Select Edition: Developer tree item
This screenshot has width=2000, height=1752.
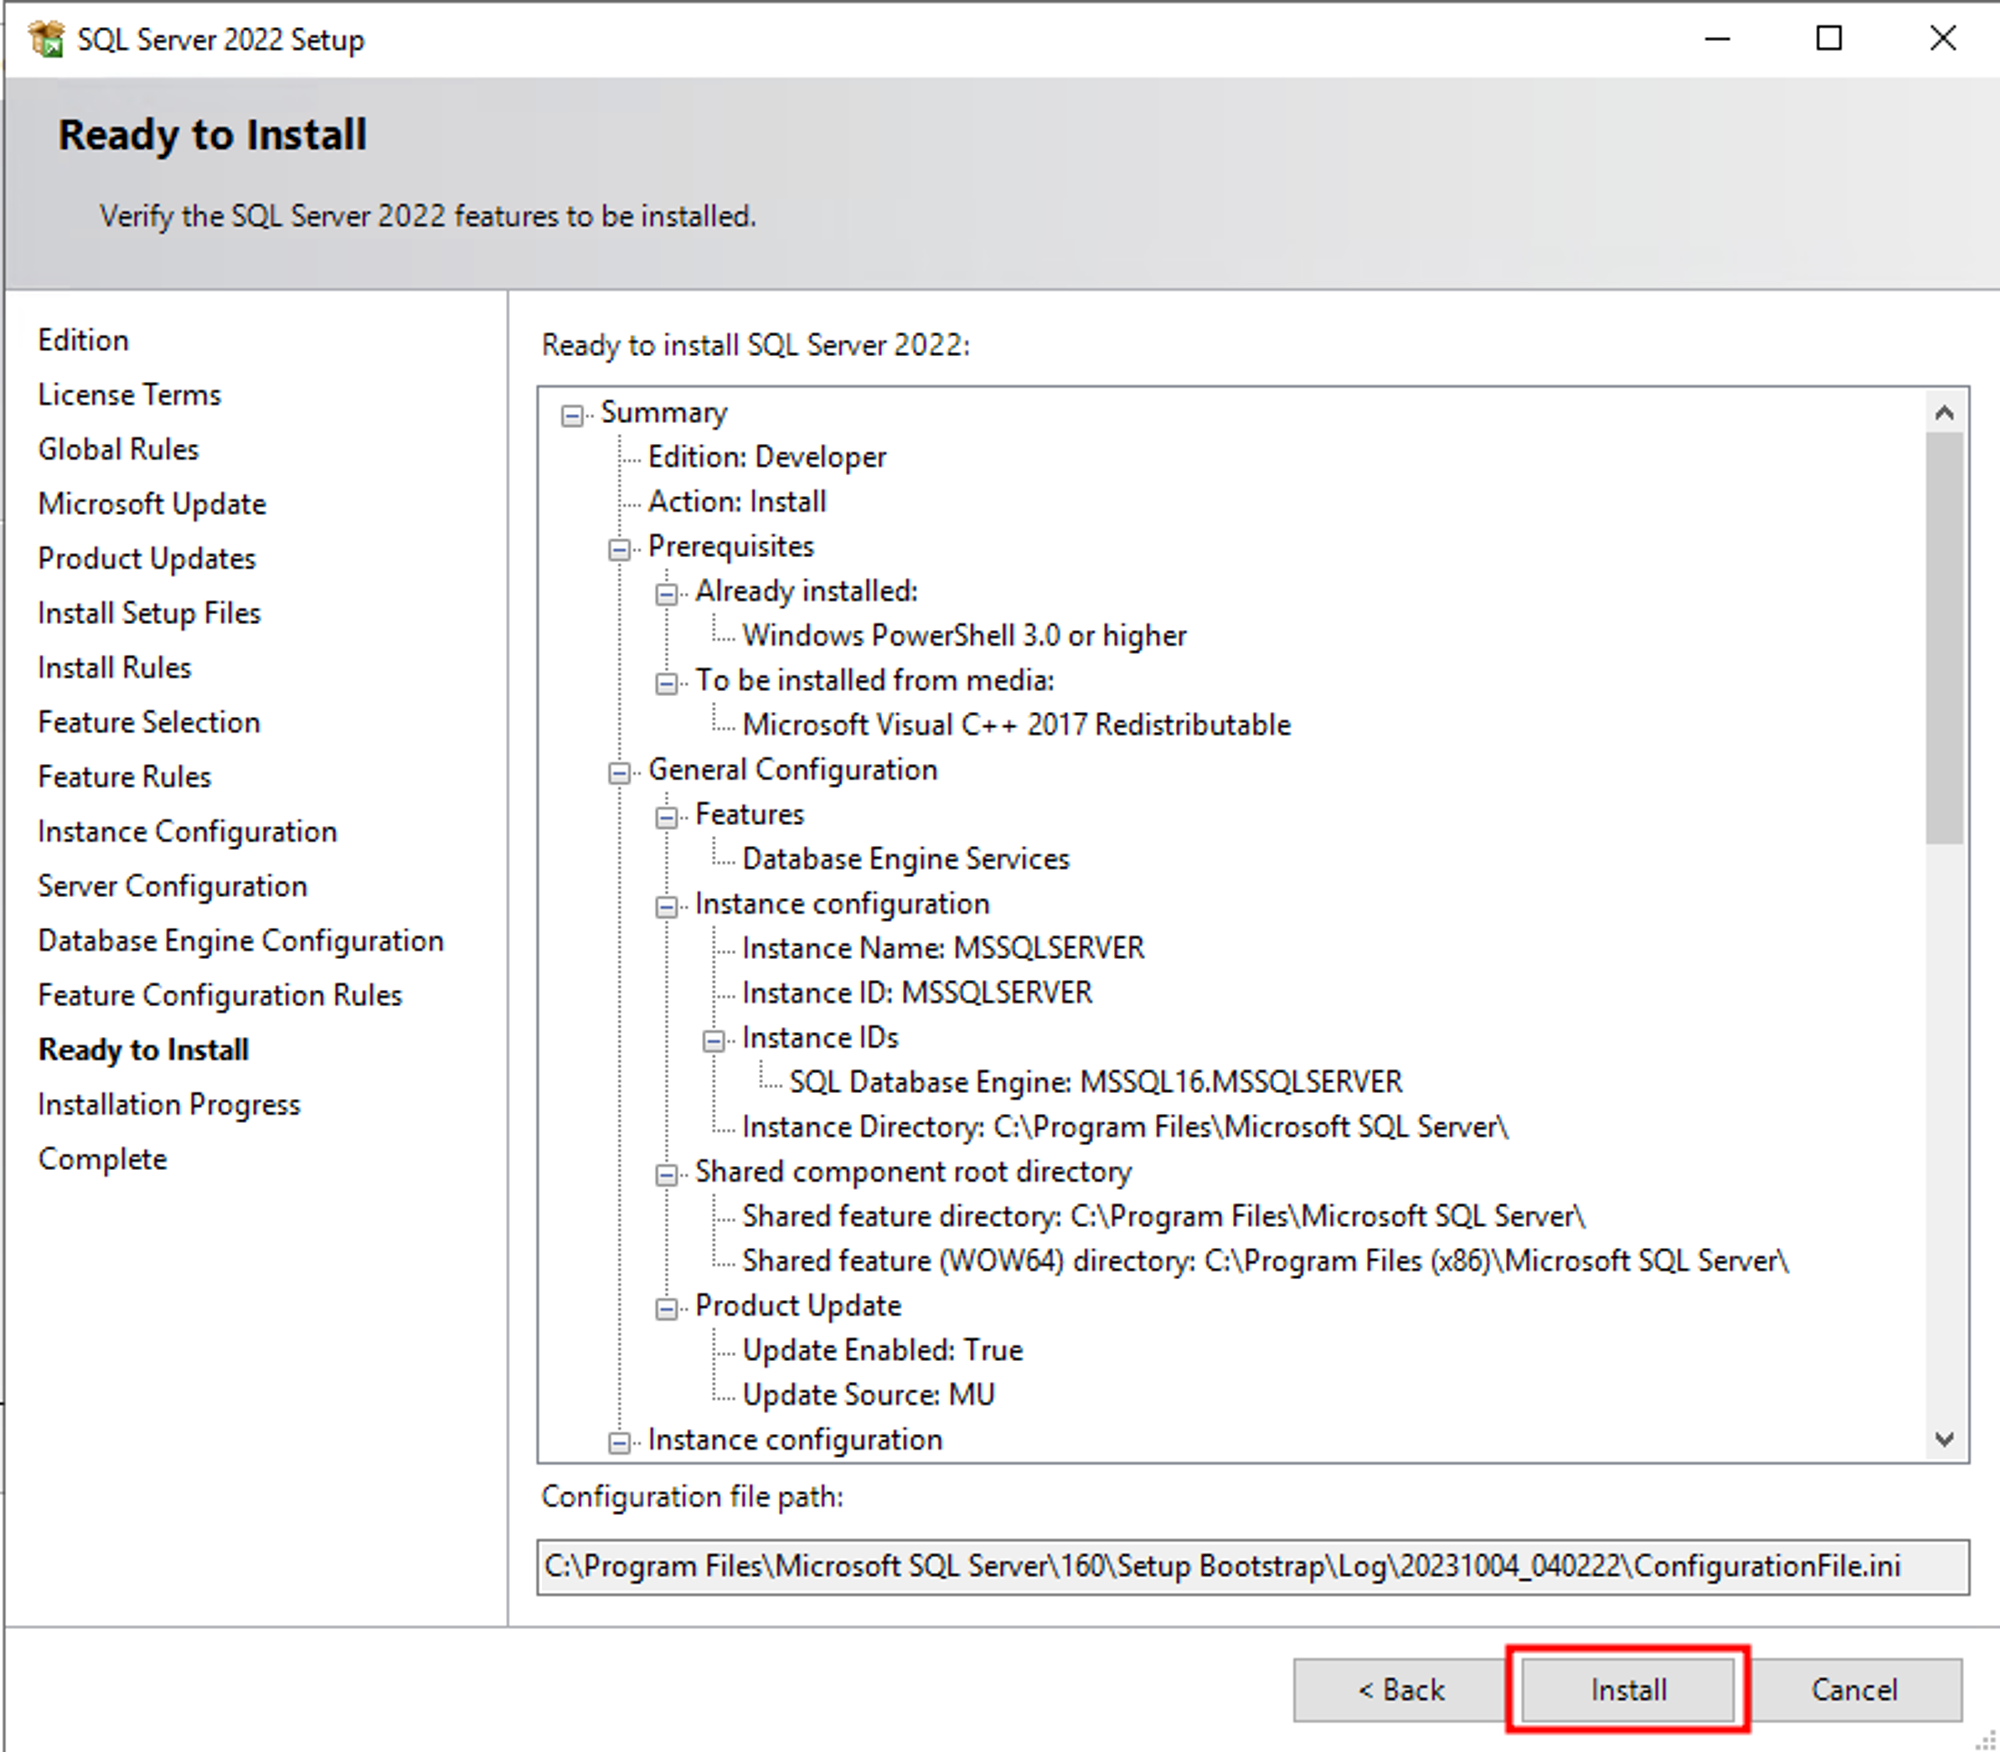point(766,457)
